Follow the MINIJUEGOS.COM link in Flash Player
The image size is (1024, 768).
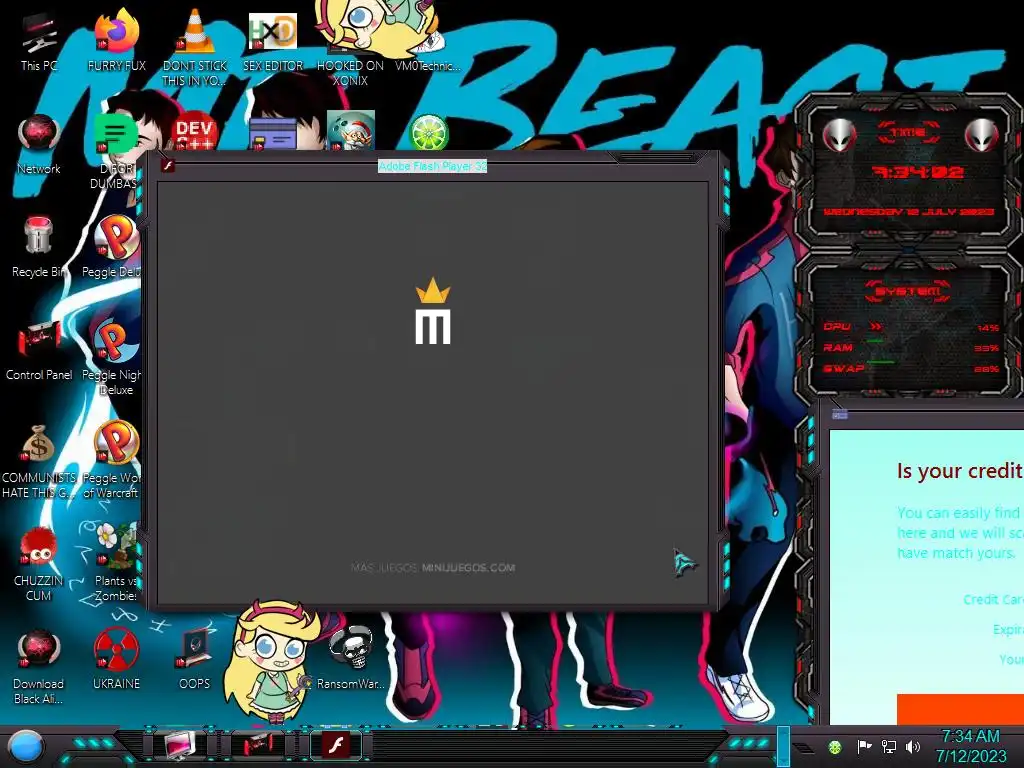click(x=468, y=568)
